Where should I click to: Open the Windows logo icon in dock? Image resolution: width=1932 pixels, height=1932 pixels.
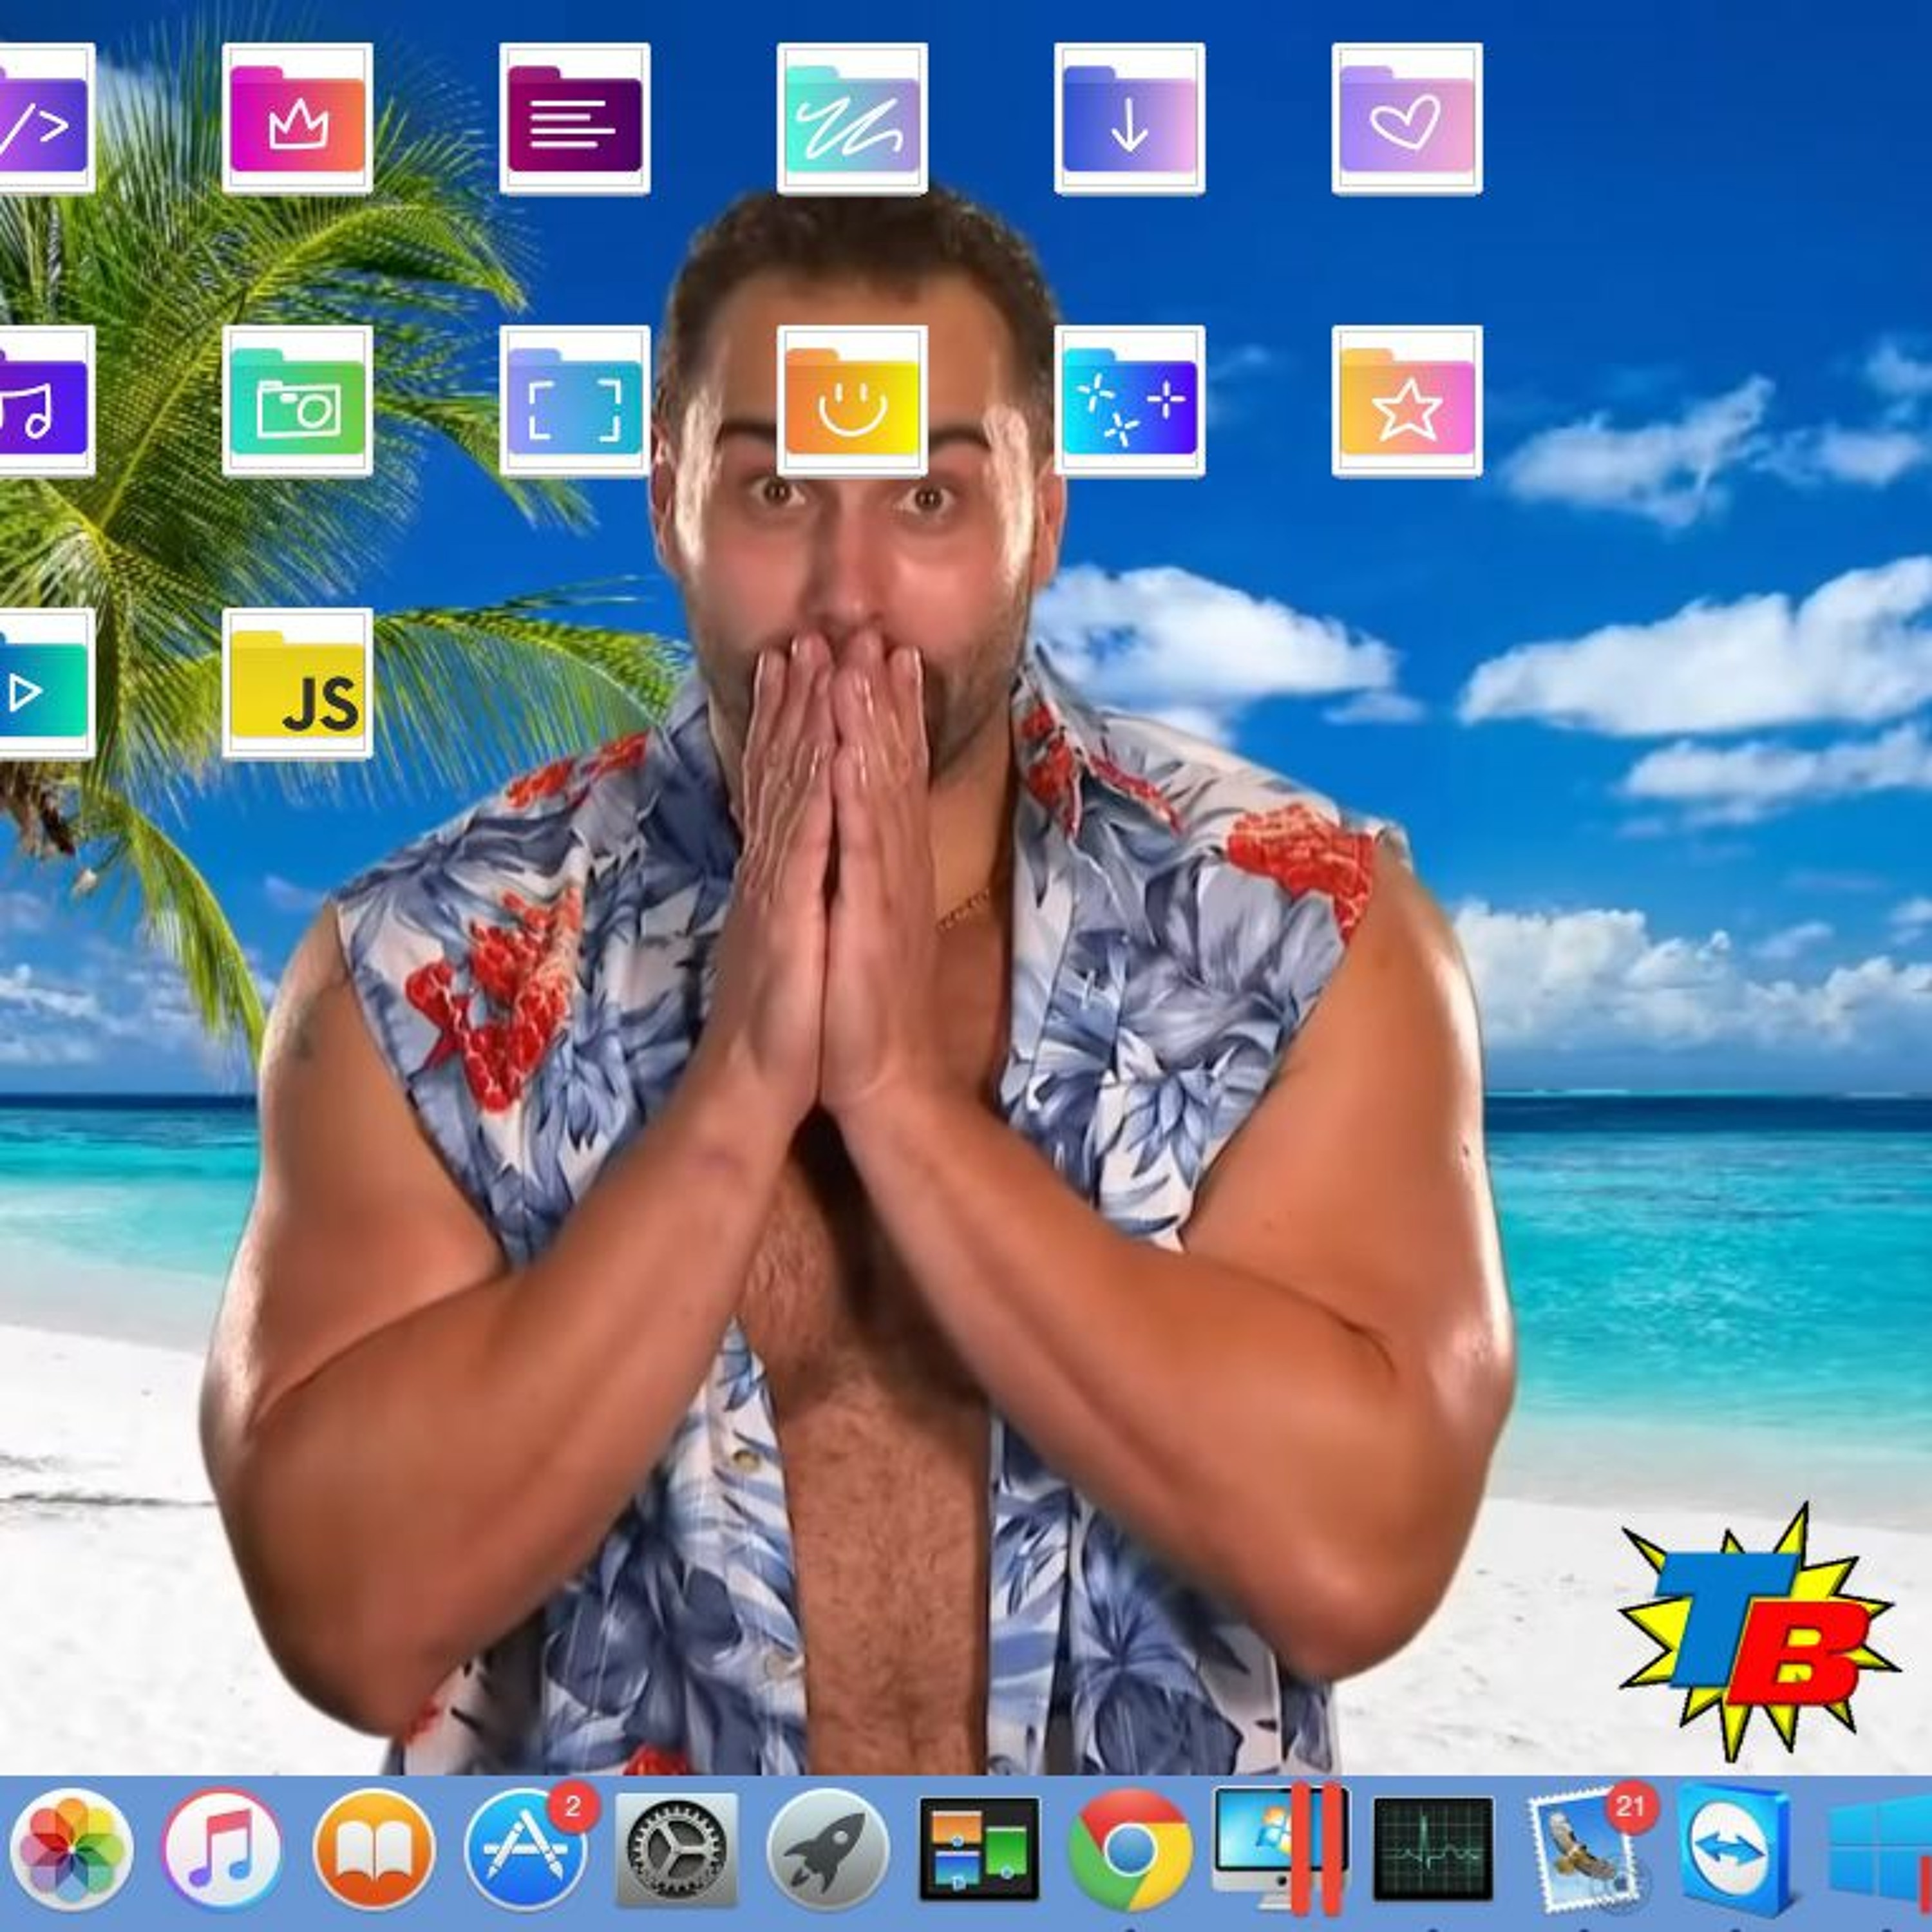coord(1880,1851)
